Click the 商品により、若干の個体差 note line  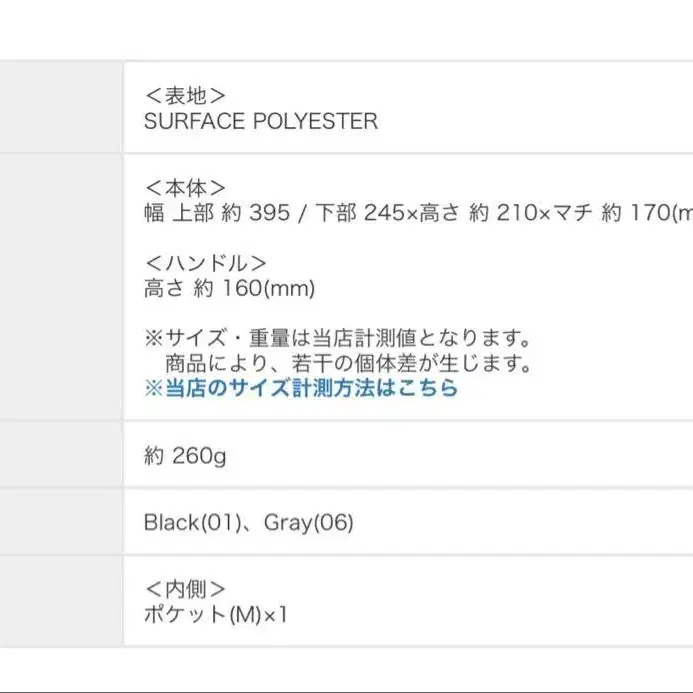(x=348, y=363)
